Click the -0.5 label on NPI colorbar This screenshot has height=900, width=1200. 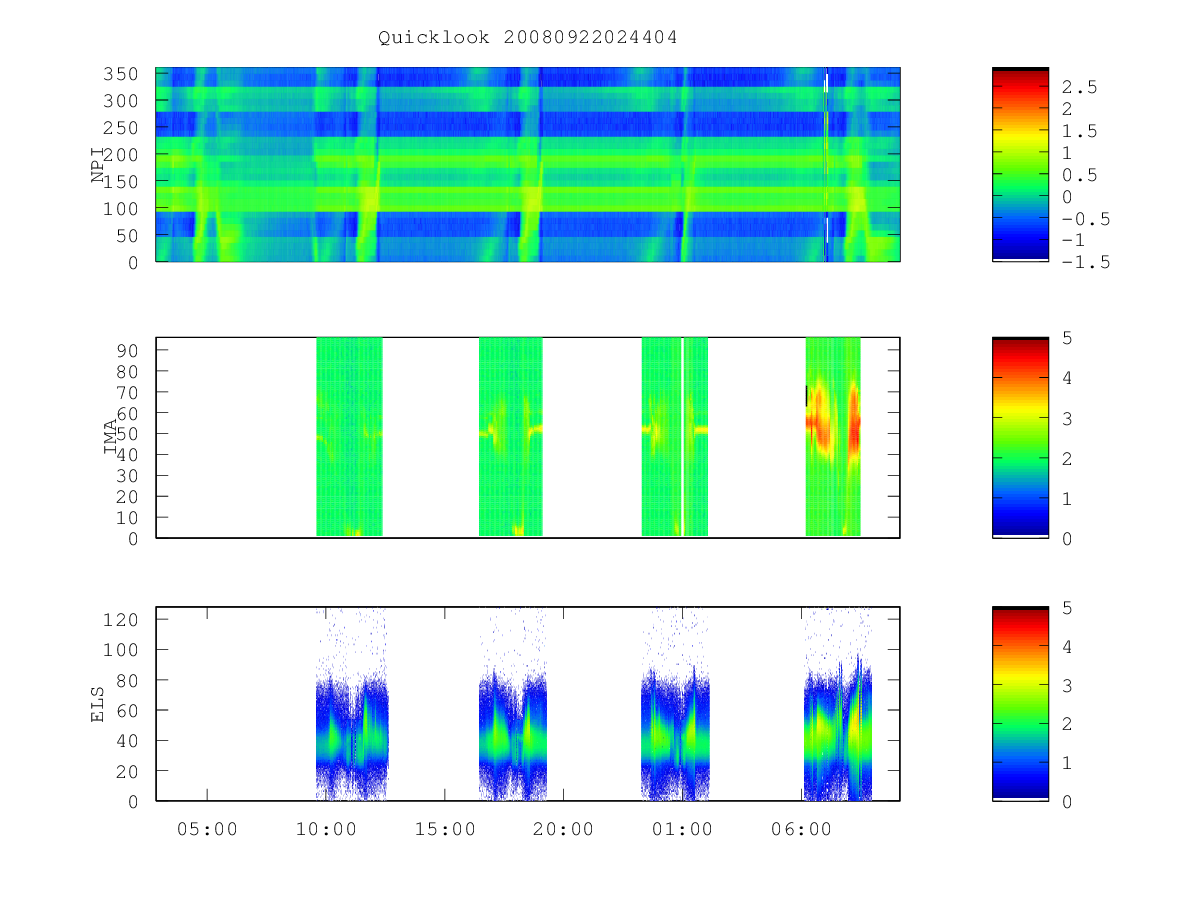coord(1084,218)
